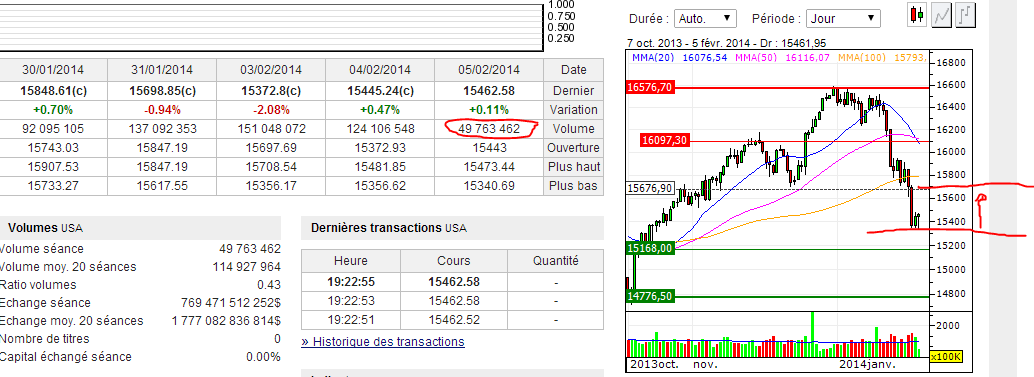Click the high value 15907.53
Screen dimensions: 1034x377
click(53, 167)
